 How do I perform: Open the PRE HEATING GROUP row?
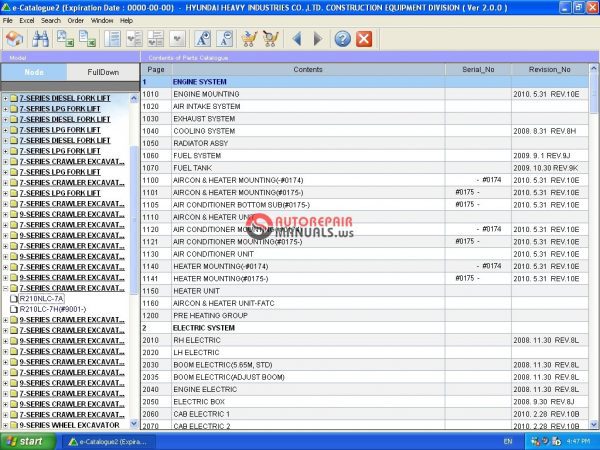[x=365, y=316]
